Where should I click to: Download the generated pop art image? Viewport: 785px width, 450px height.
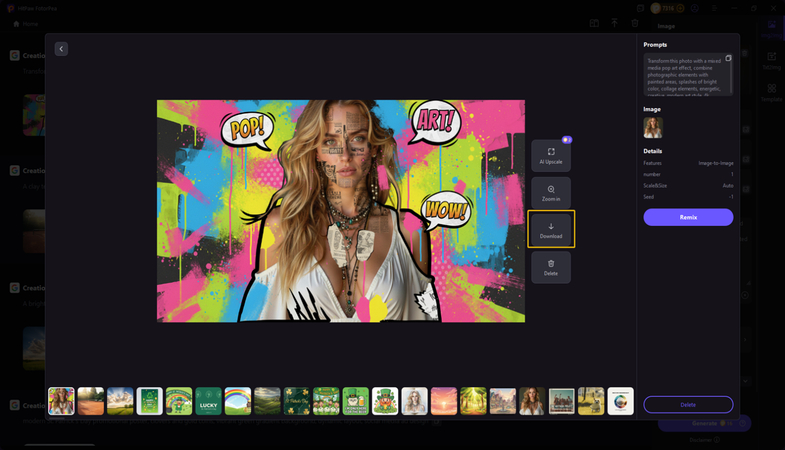[x=551, y=230]
